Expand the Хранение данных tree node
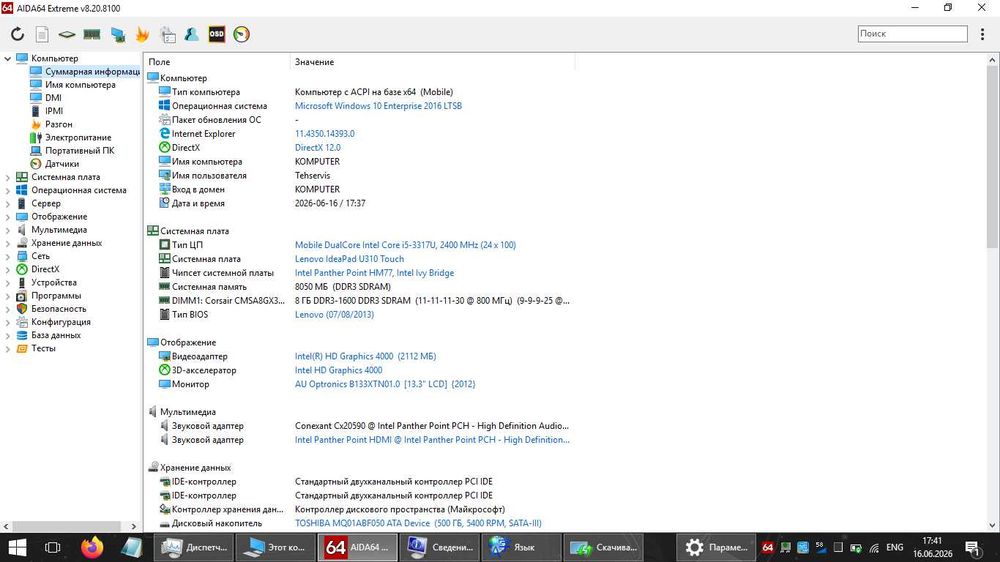The height and width of the screenshot is (562, 1000). point(8,243)
